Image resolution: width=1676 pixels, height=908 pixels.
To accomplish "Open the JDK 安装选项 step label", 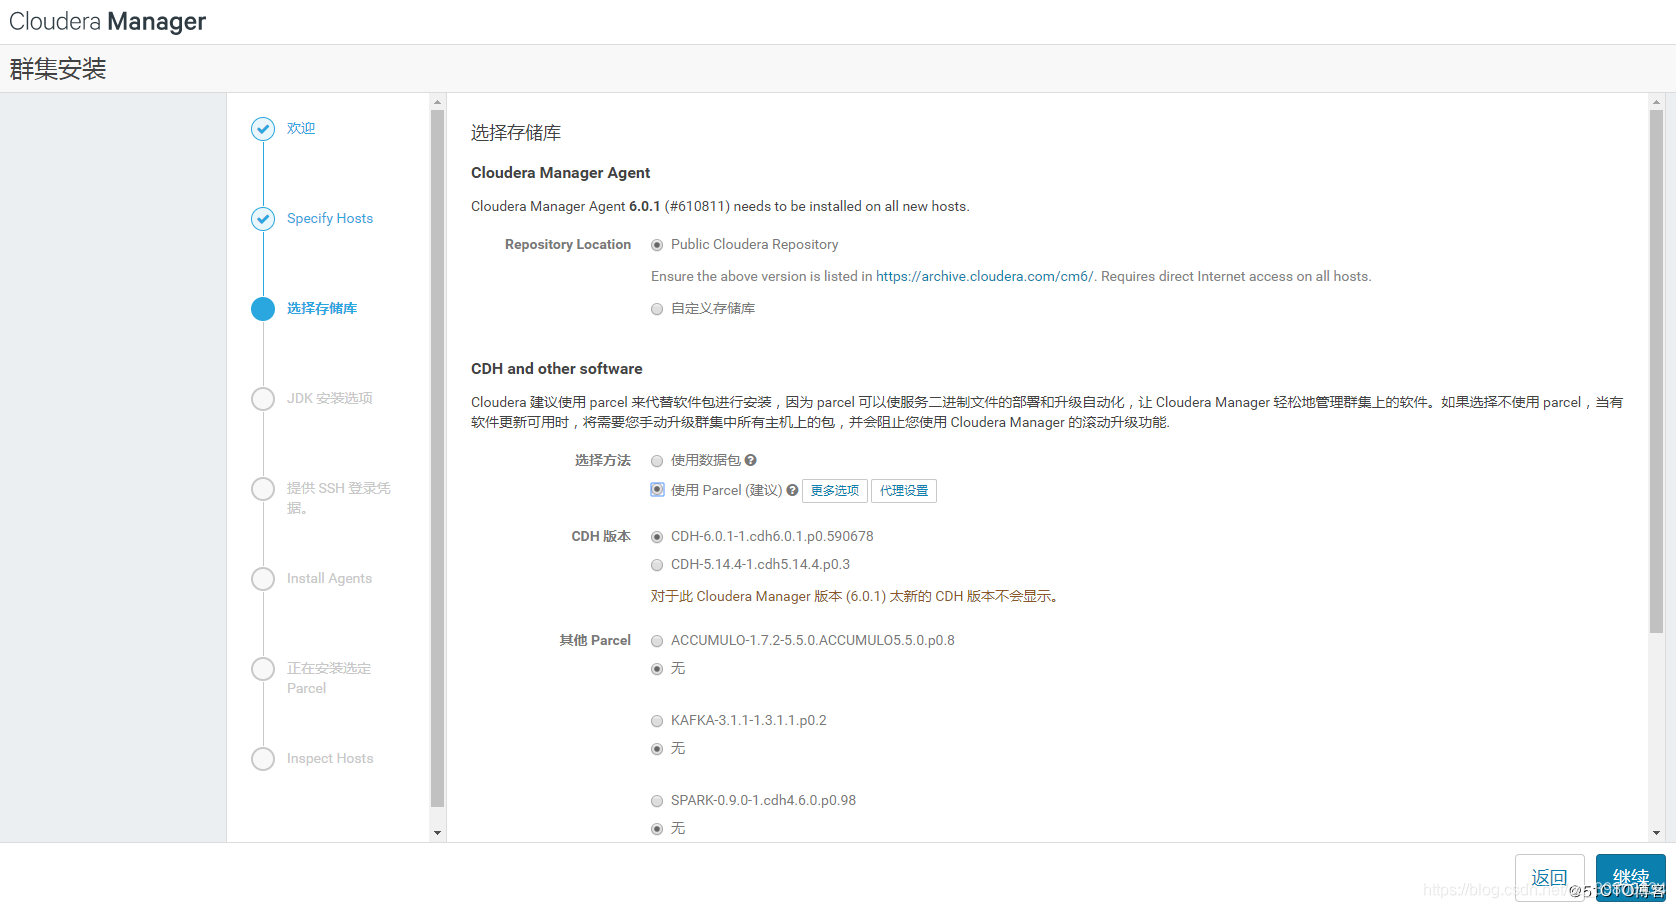I will [x=330, y=398].
